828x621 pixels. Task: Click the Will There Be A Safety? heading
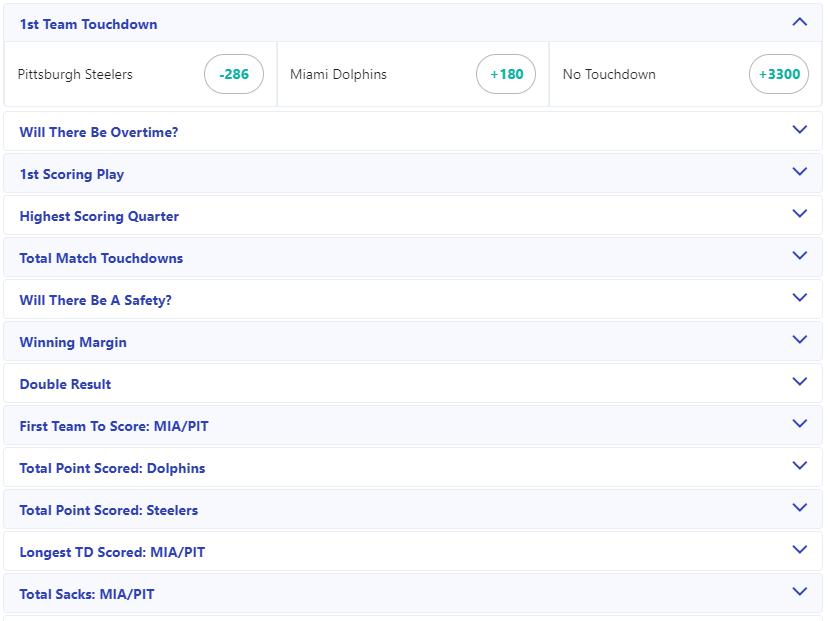[x=96, y=300]
